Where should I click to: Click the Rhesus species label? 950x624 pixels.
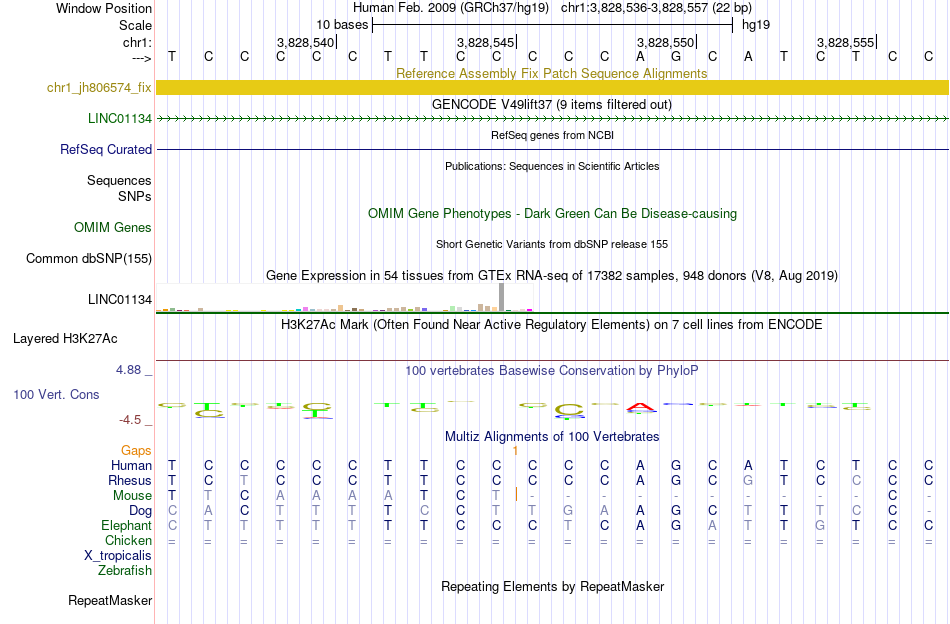point(130,480)
